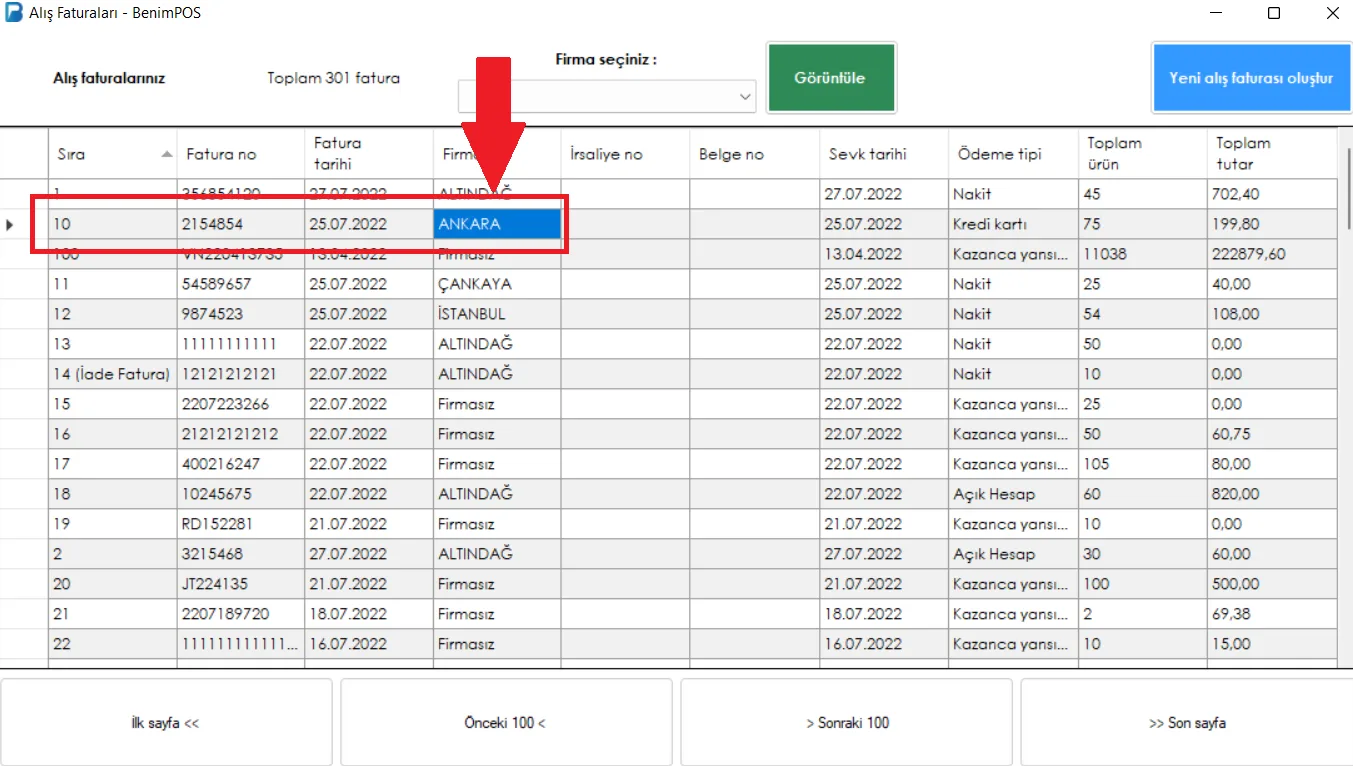
Task: Click the BenimPOS app icon in the title bar
Action: (x=14, y=13)
